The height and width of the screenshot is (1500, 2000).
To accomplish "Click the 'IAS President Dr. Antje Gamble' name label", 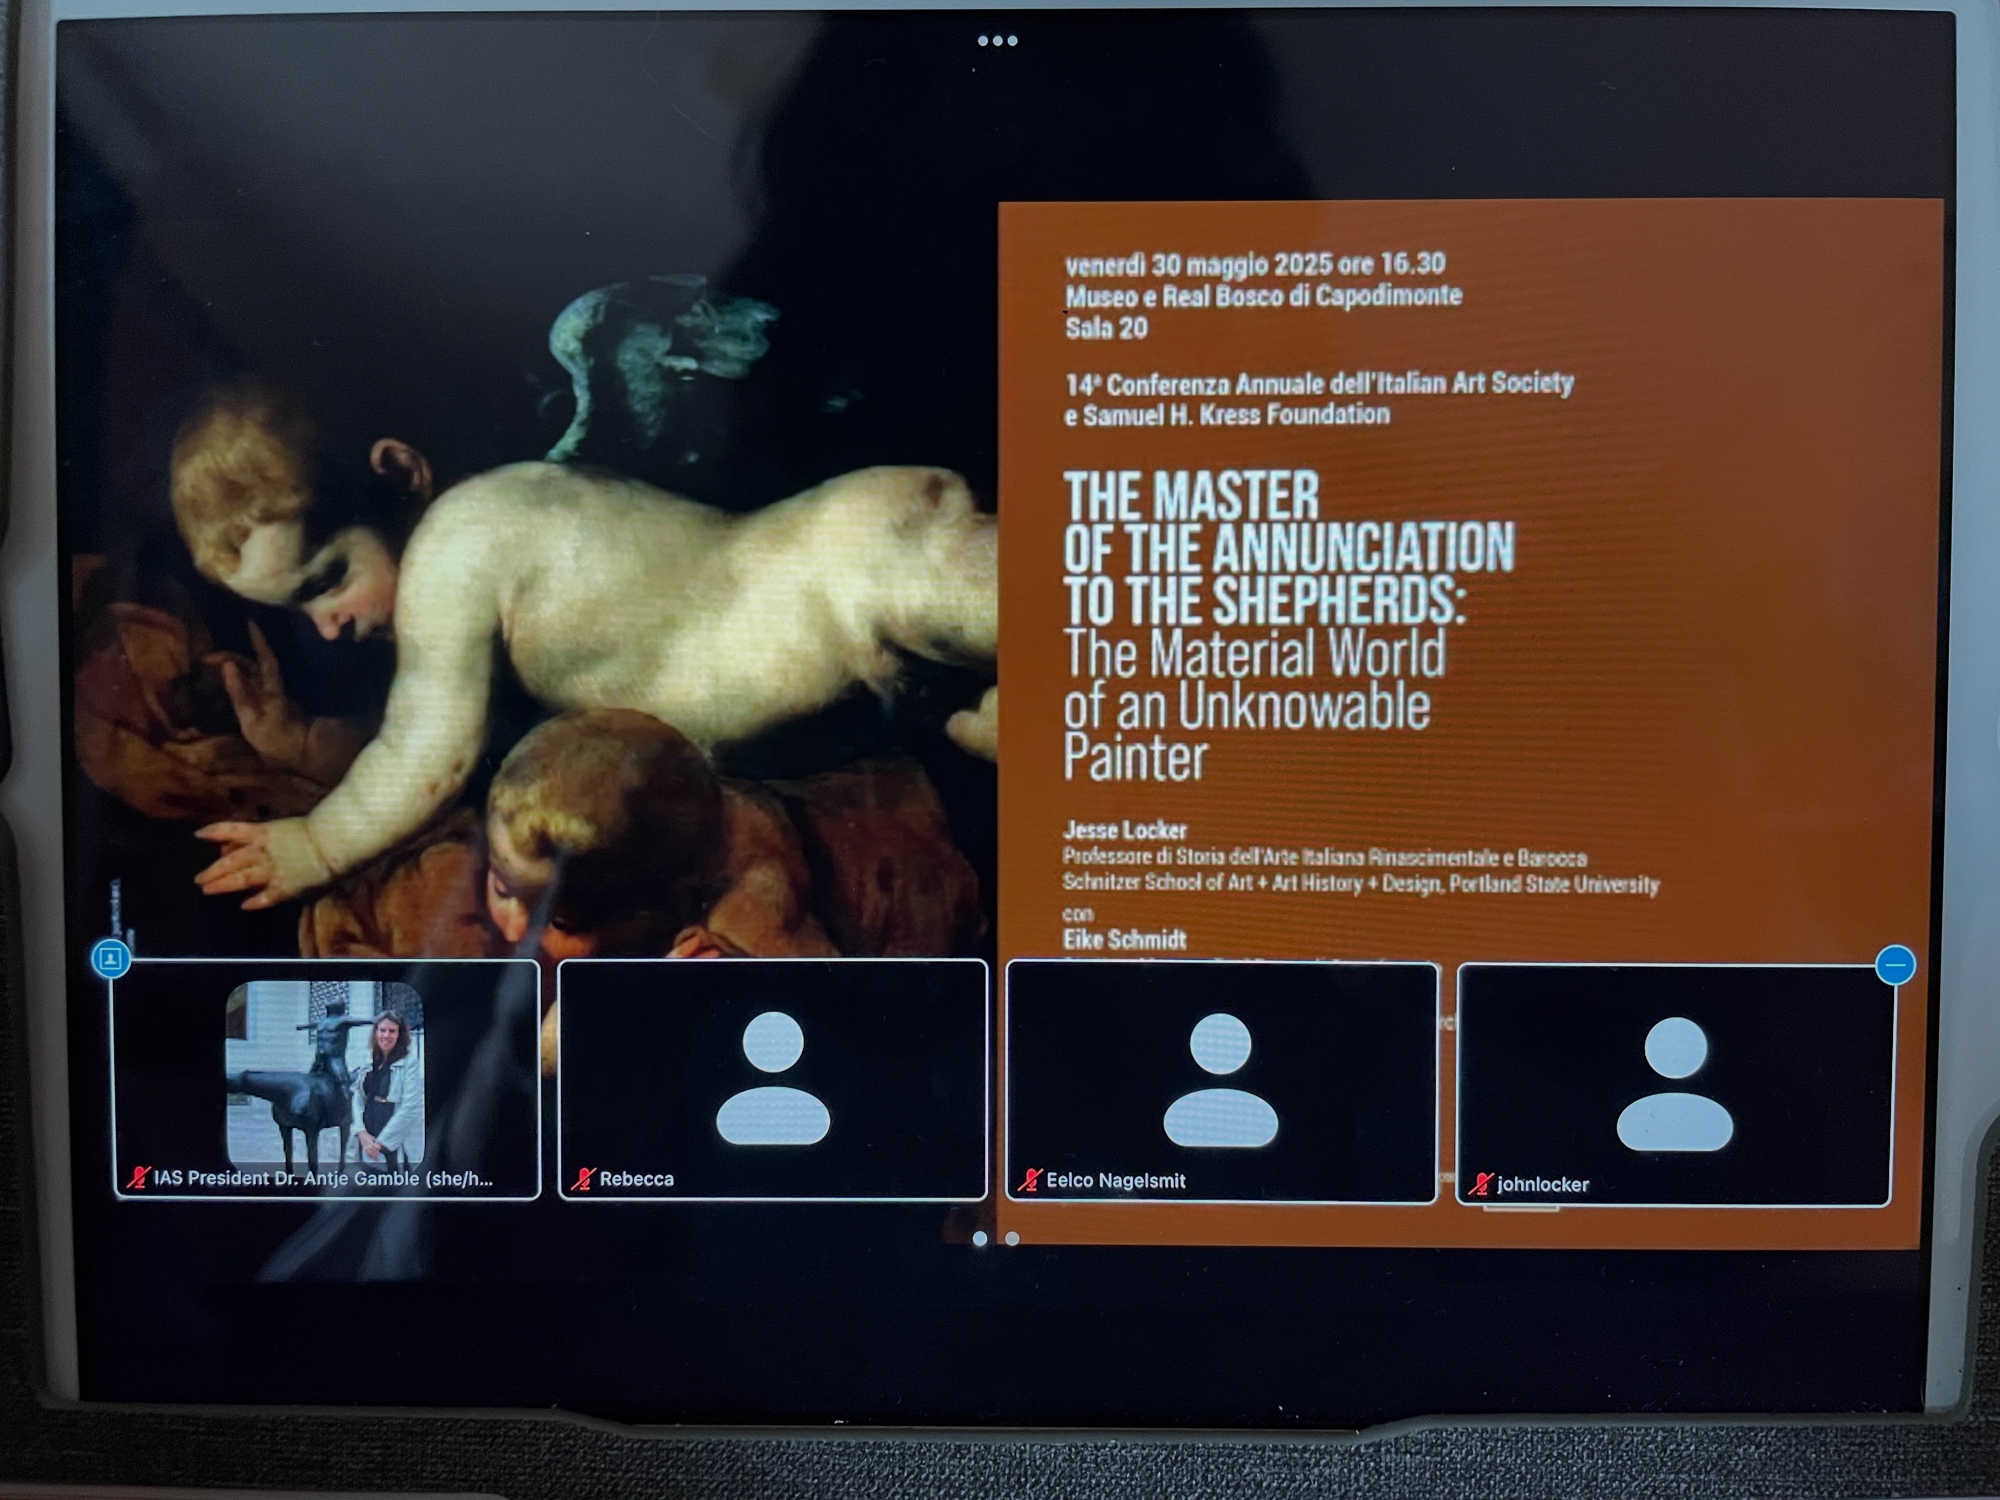I will [322, 1178].
